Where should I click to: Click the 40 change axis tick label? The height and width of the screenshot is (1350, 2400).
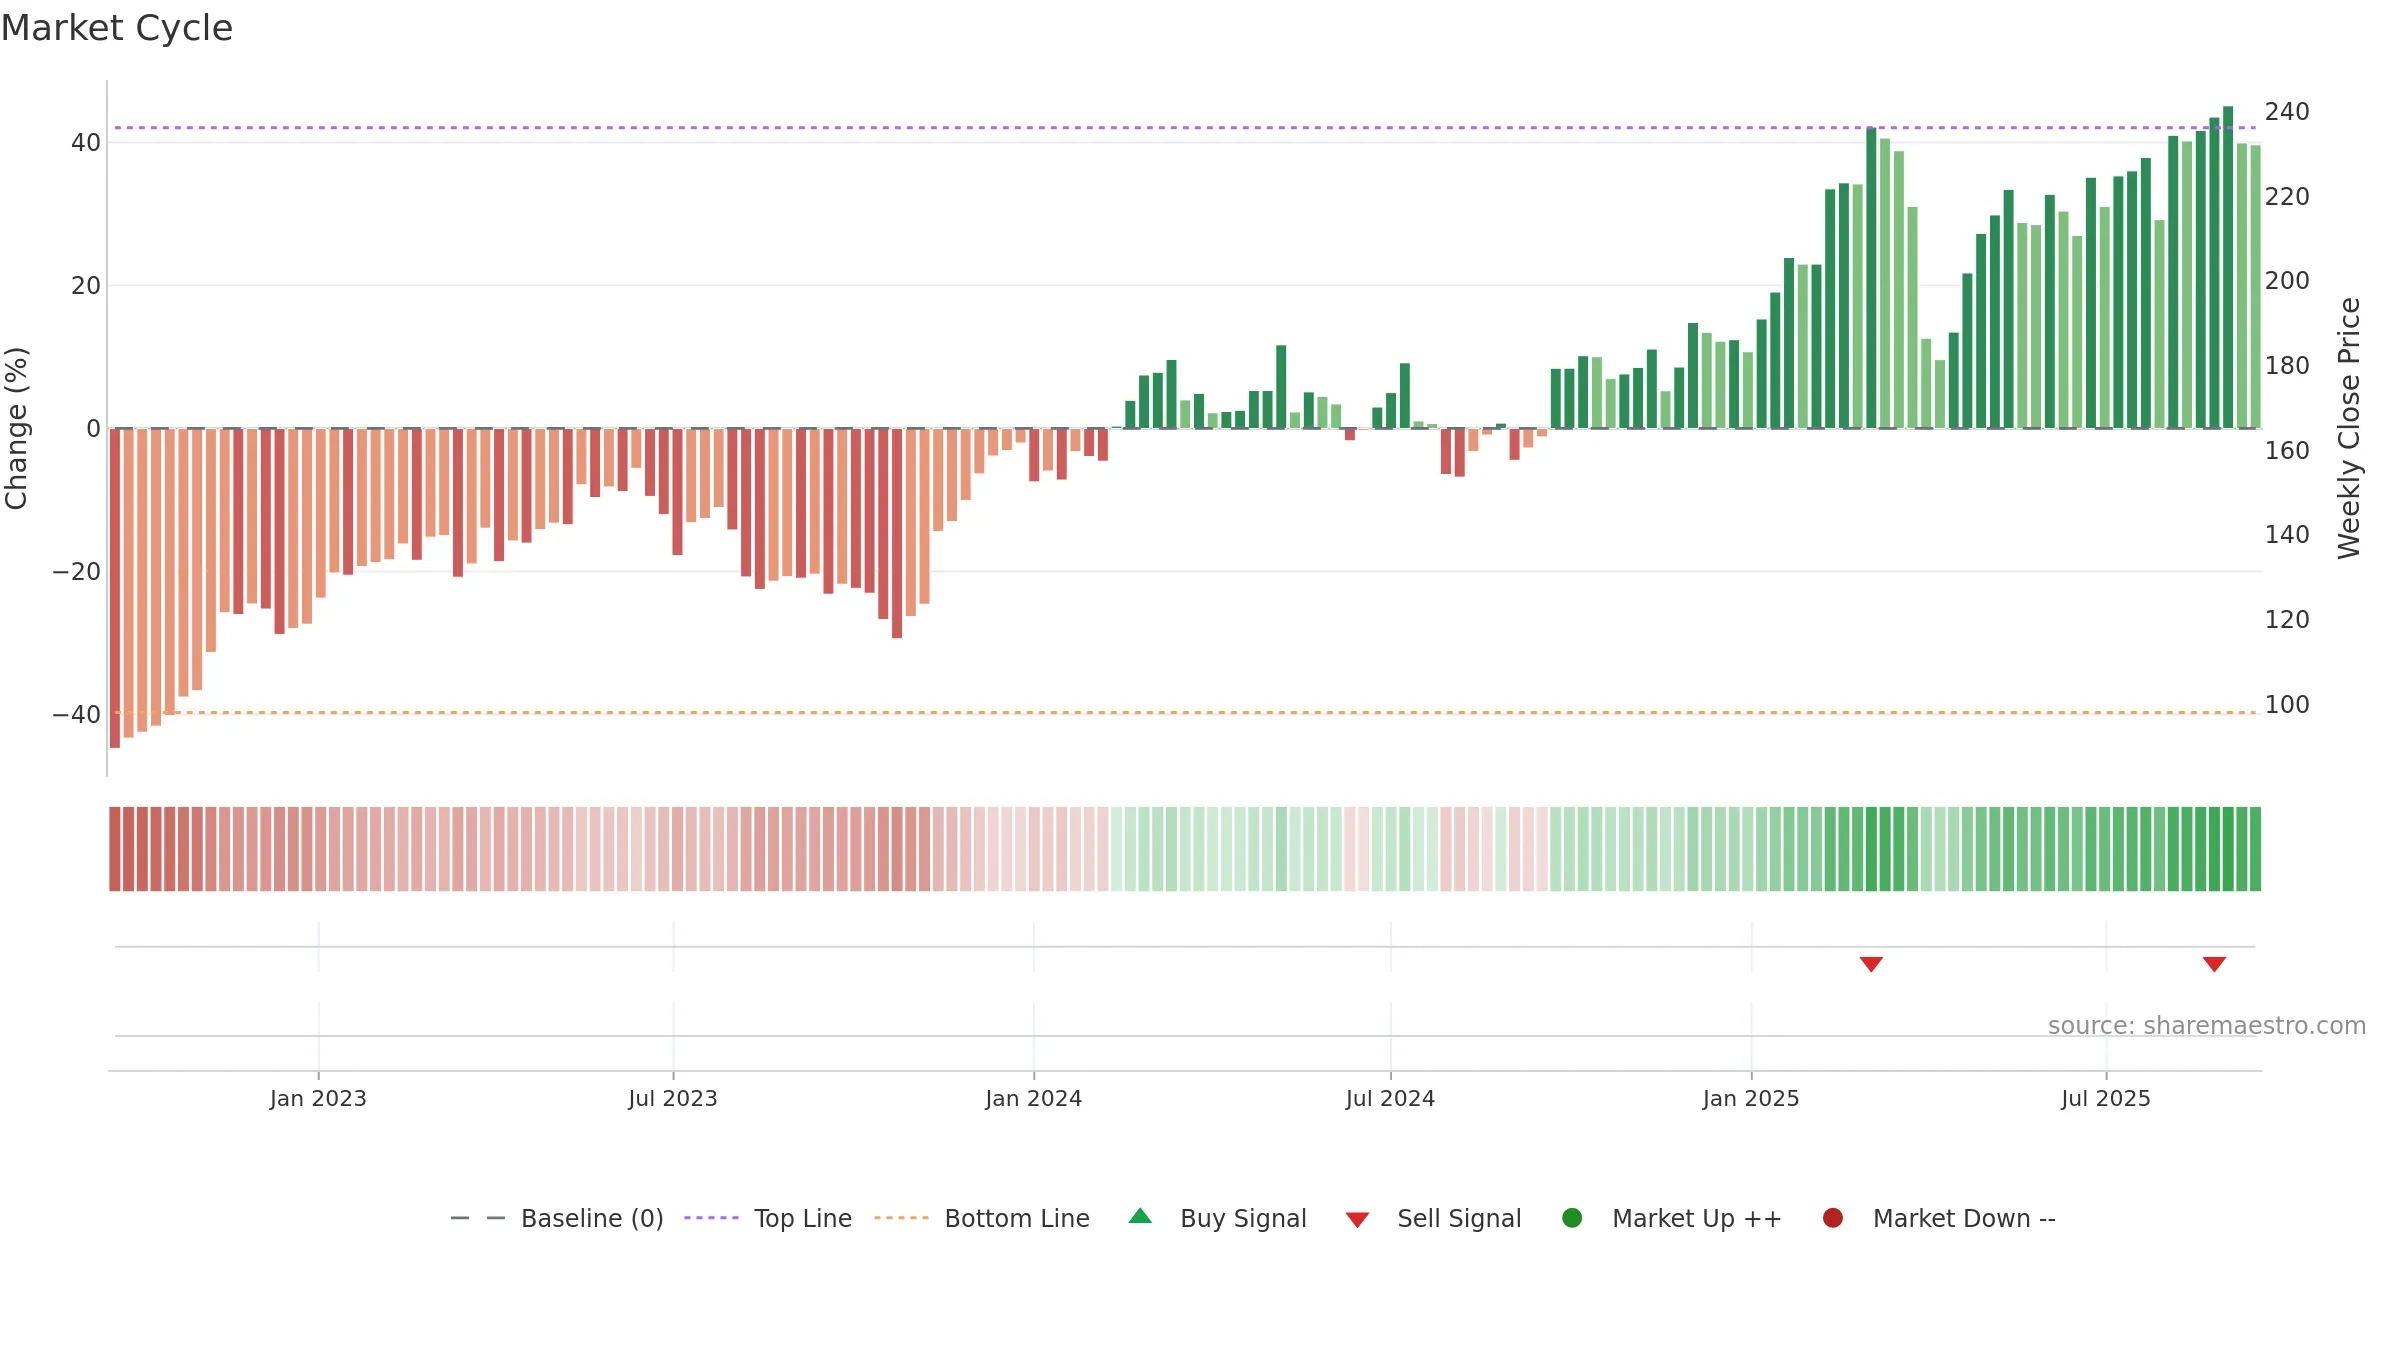pyautogui.click(x=86, y=143)
